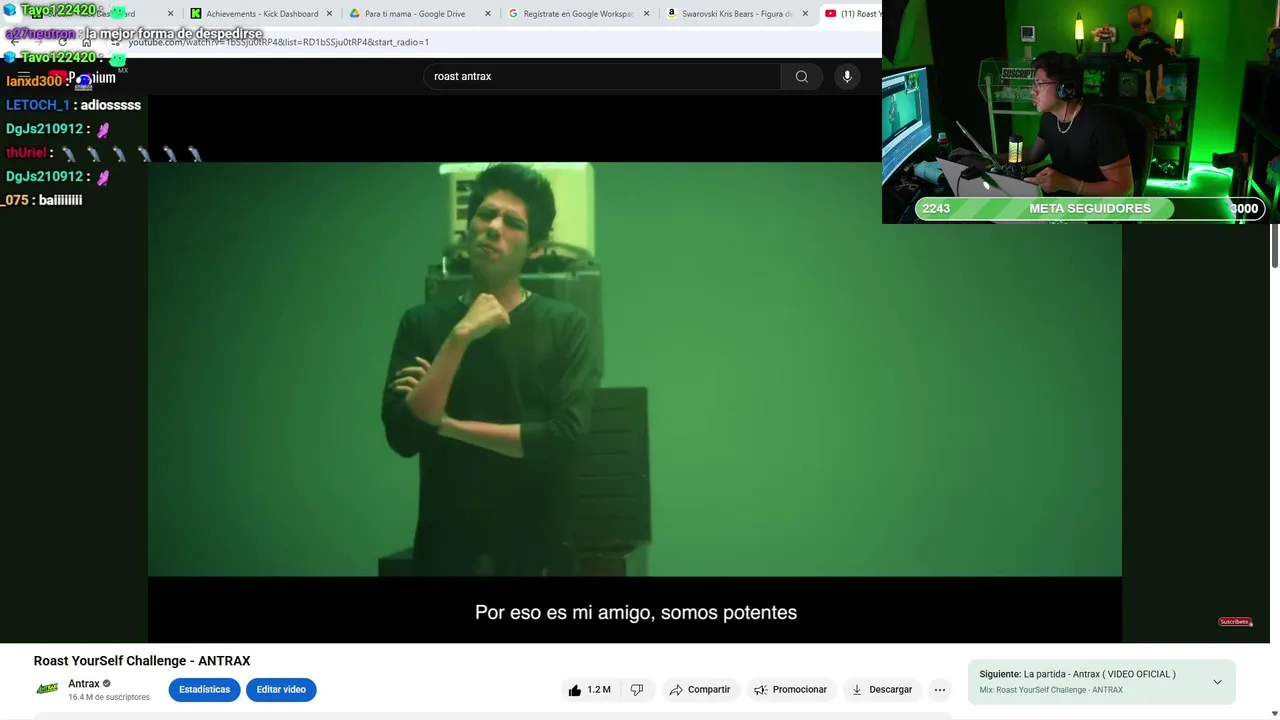Screen dimensions: 1280x720
Task: Close the Para ti mama Drive tab
Action: point(488,14)
